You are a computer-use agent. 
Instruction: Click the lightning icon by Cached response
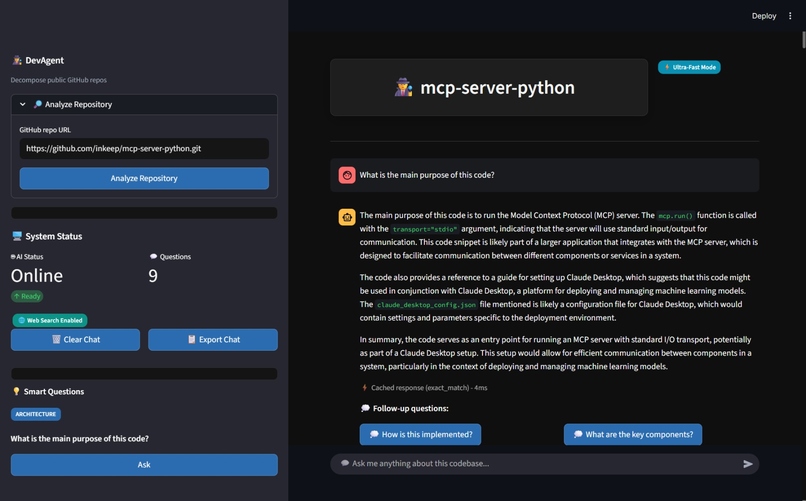pos(364,388)
